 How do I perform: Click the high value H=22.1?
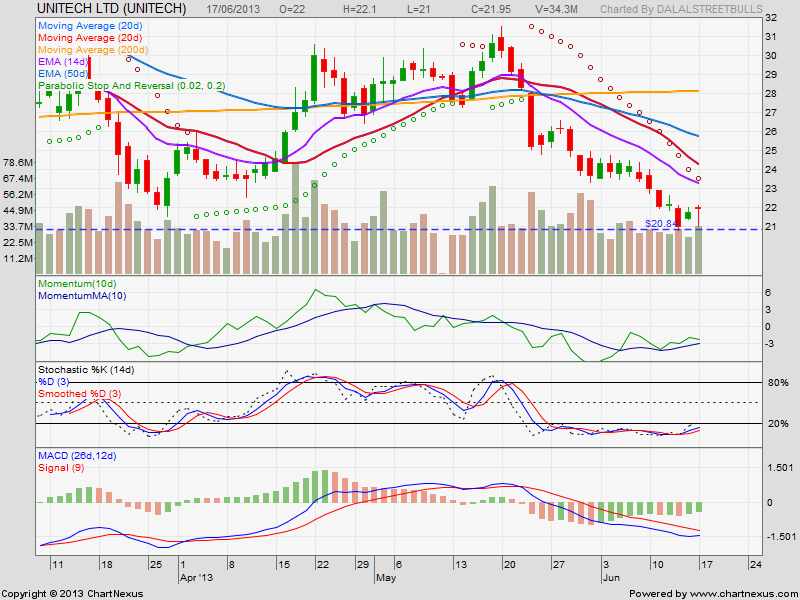point(360,9)
